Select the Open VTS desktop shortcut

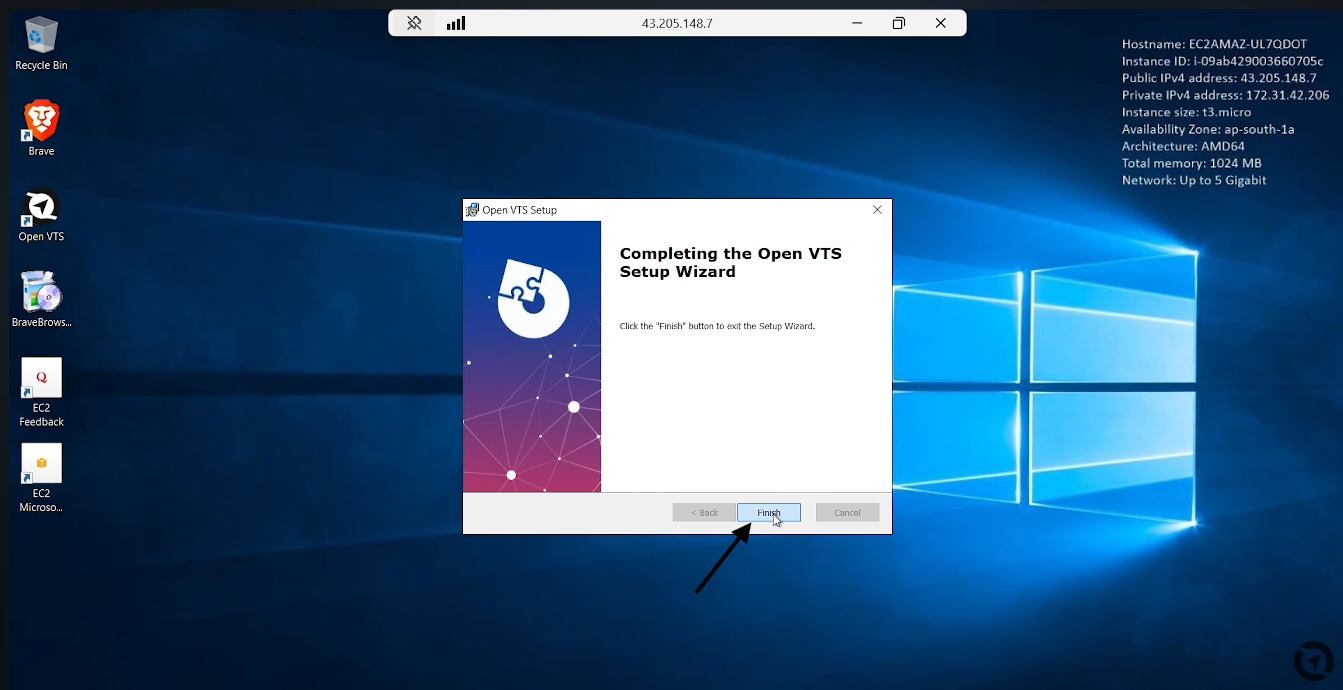point(41,214)
